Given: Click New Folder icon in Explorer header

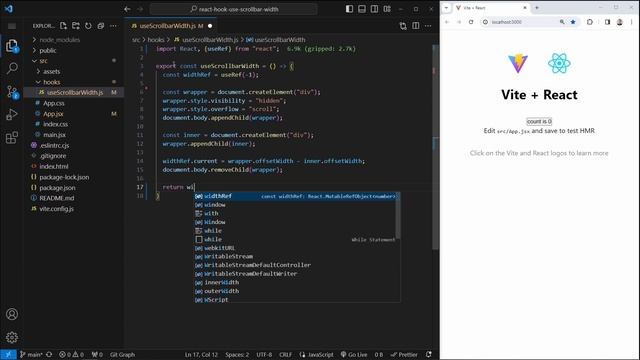Looking at the screenshot, I should [76, 26].
